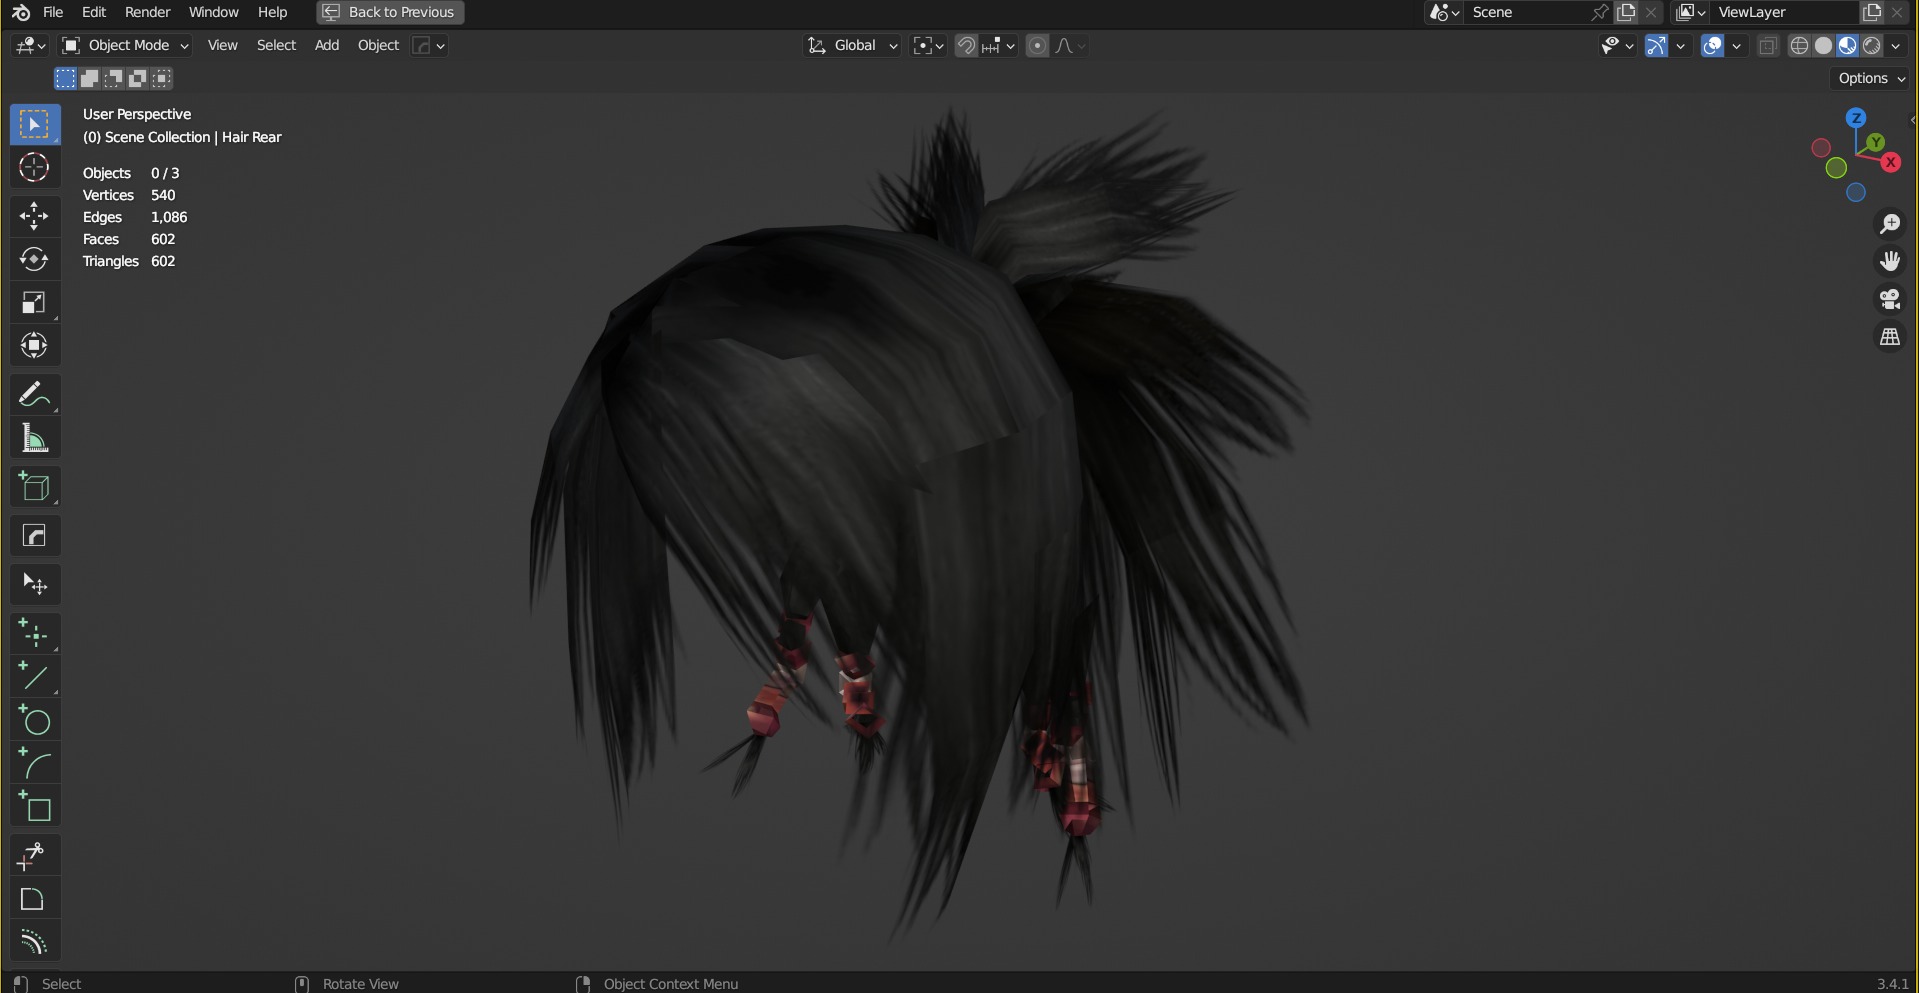Switch to Solid shading

1824,46
